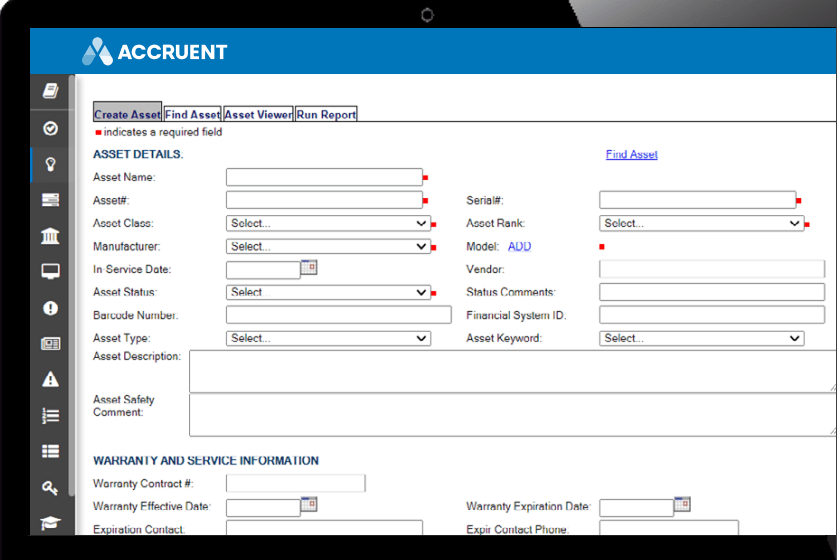Select the lightbulb icon in the sidebar
Image resolution: width=837 pixels, height=560 pixels.
(50, 164)
